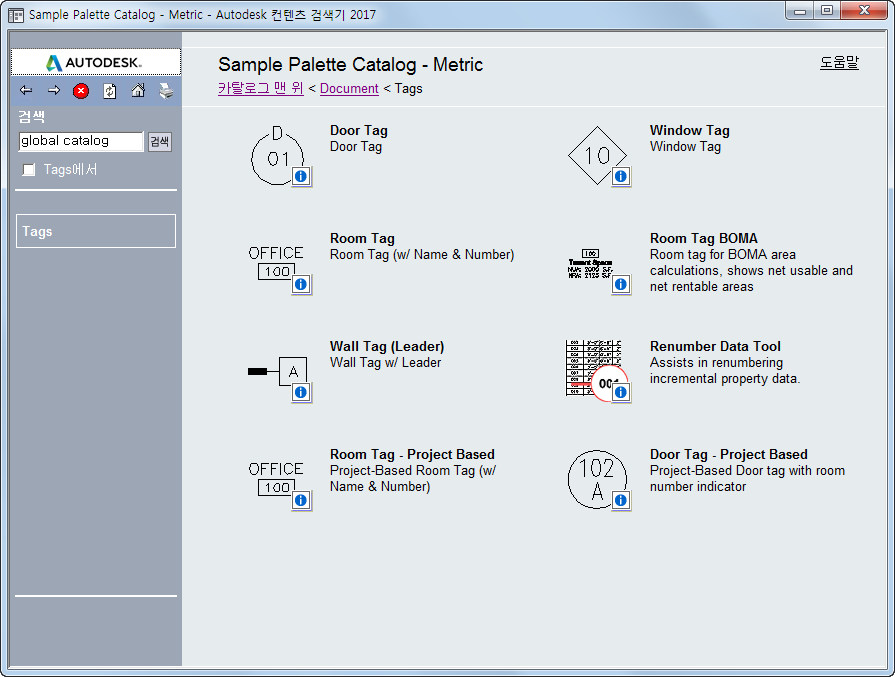
Task: Select the Room Tag OFFICE 100 thumbnail
Action: point(276,263)
